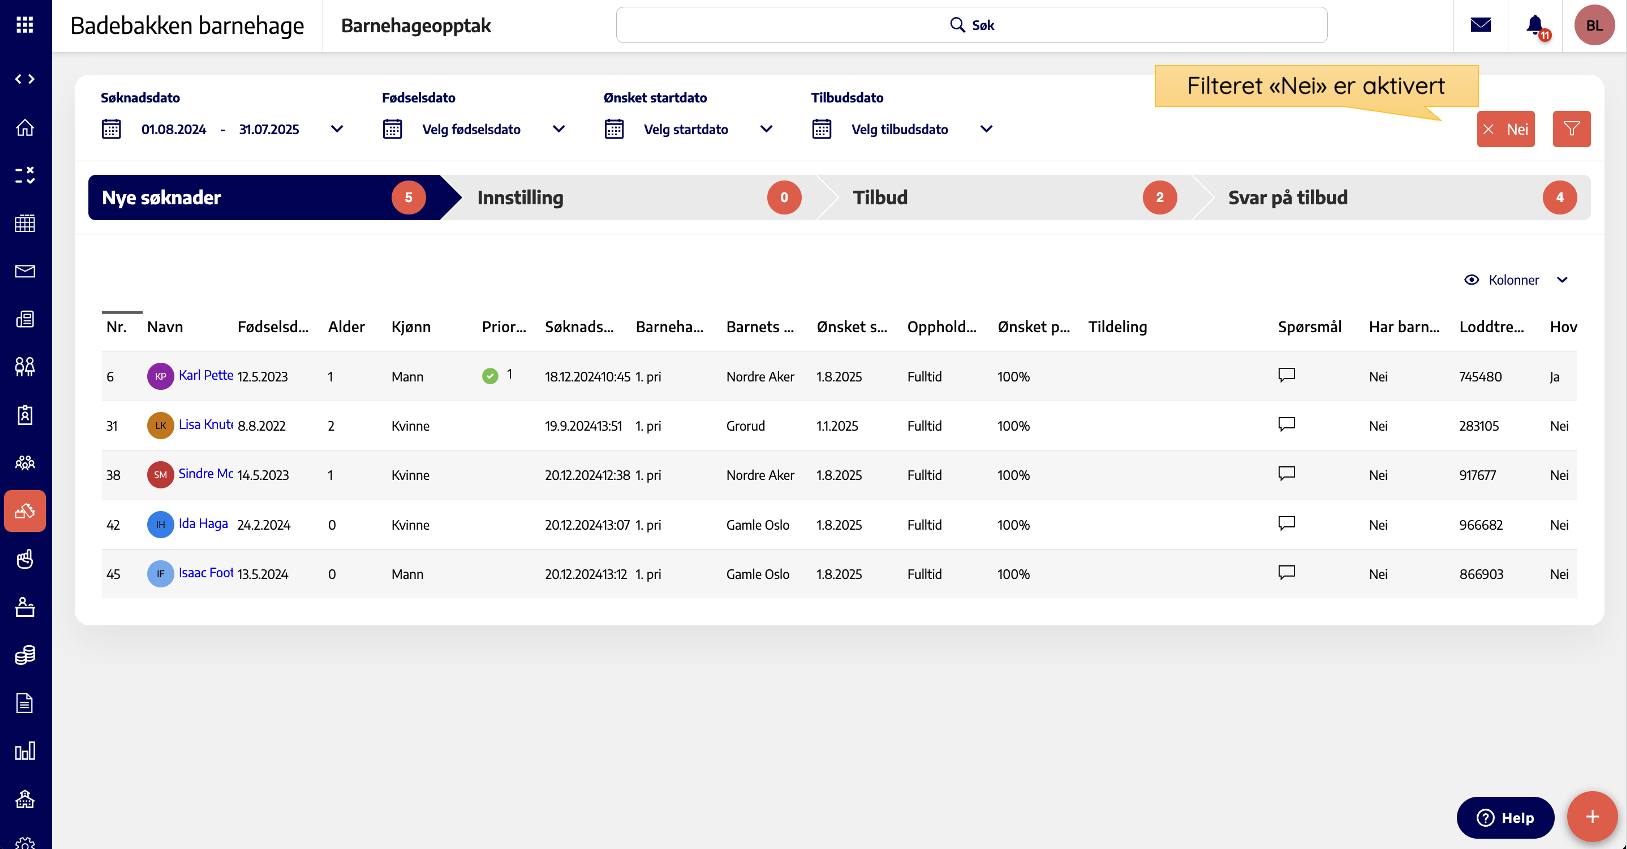The height and width of the screenshot is (849, 1627).
Task: Expand the Søknadsdato date range dropdown
Action: click(337, 129)
